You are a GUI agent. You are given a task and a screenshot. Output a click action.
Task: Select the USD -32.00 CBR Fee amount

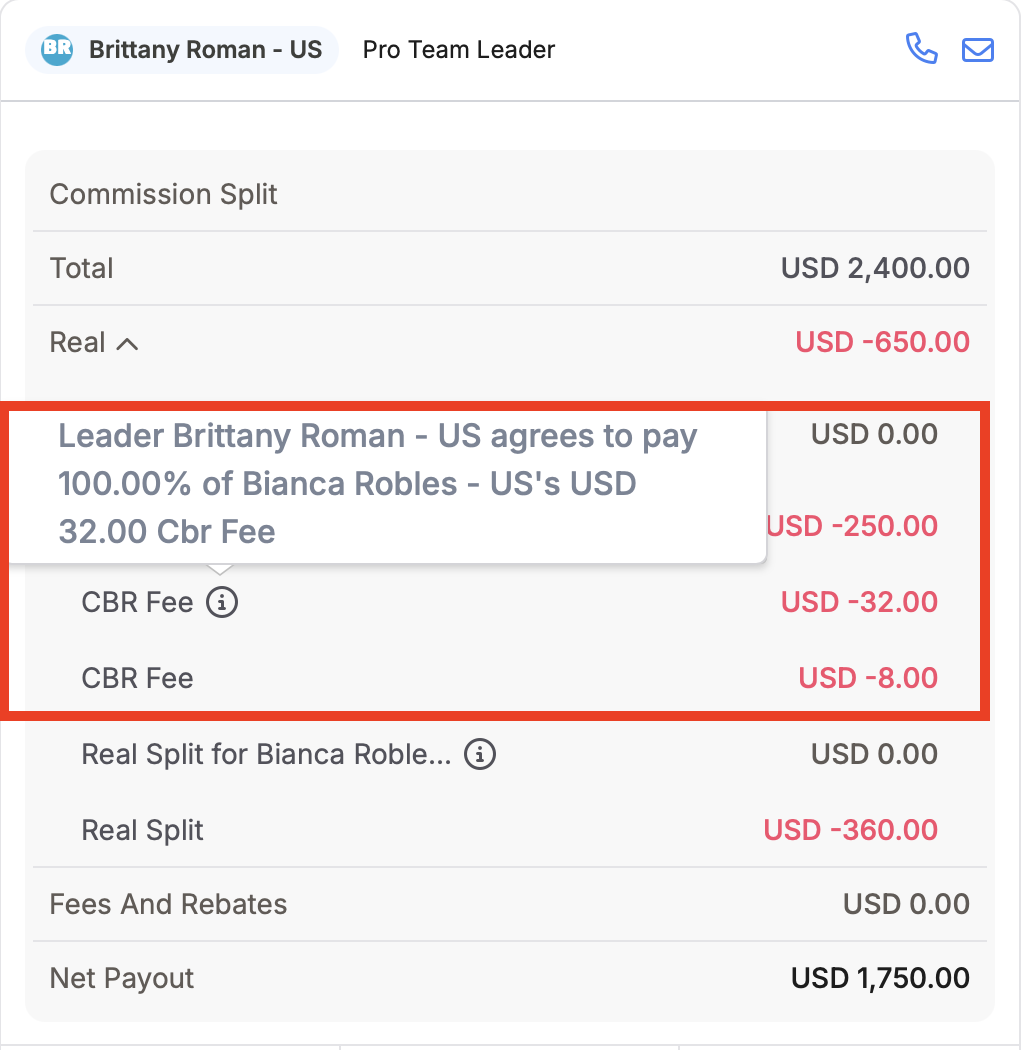(x=859, y=601)
